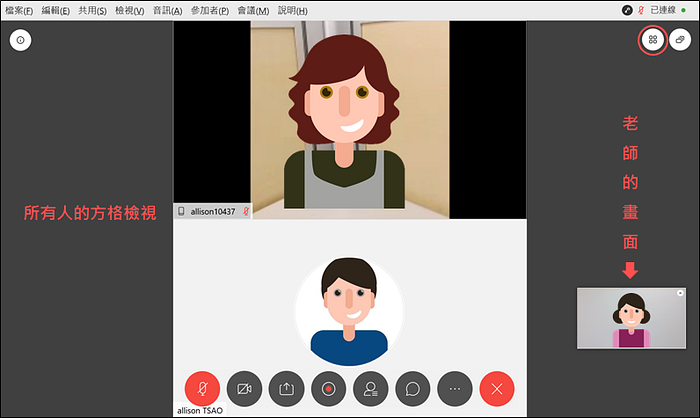Screen dimensions: 700x418
Task: Unmute the red microphone button
Action: (x=202, y=389)
